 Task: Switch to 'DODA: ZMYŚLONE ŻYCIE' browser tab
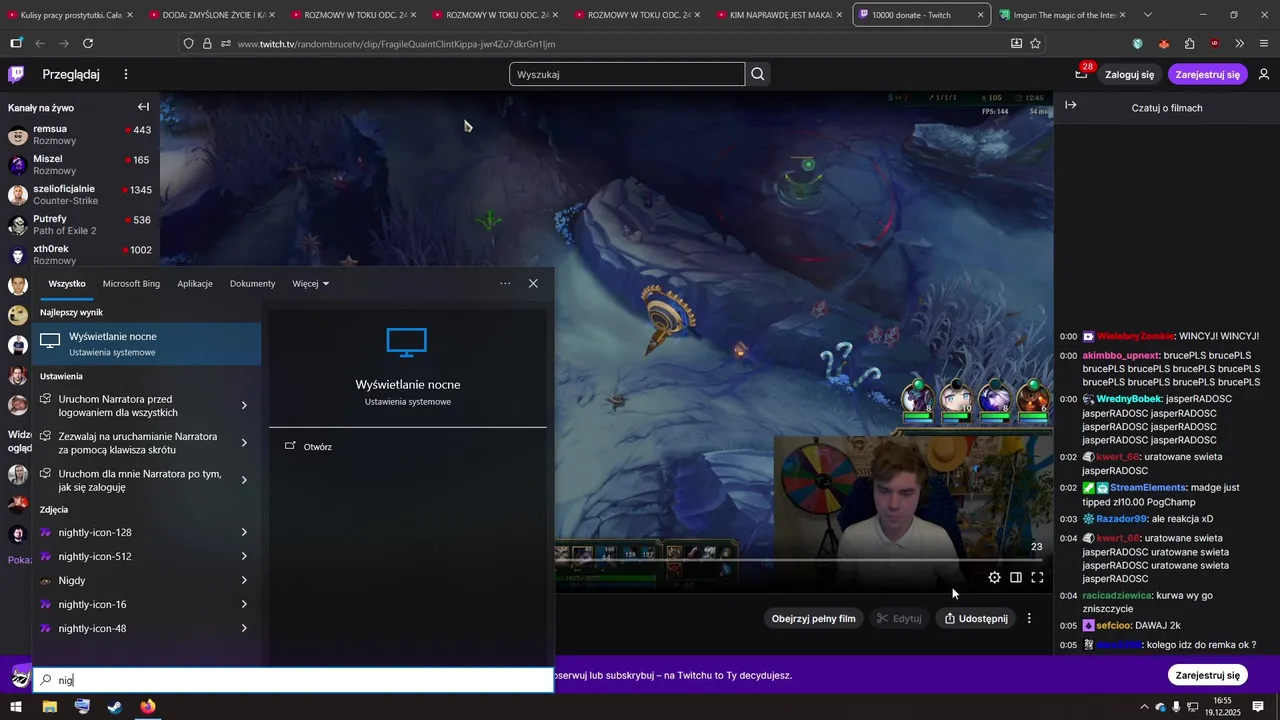coord(211,15)
